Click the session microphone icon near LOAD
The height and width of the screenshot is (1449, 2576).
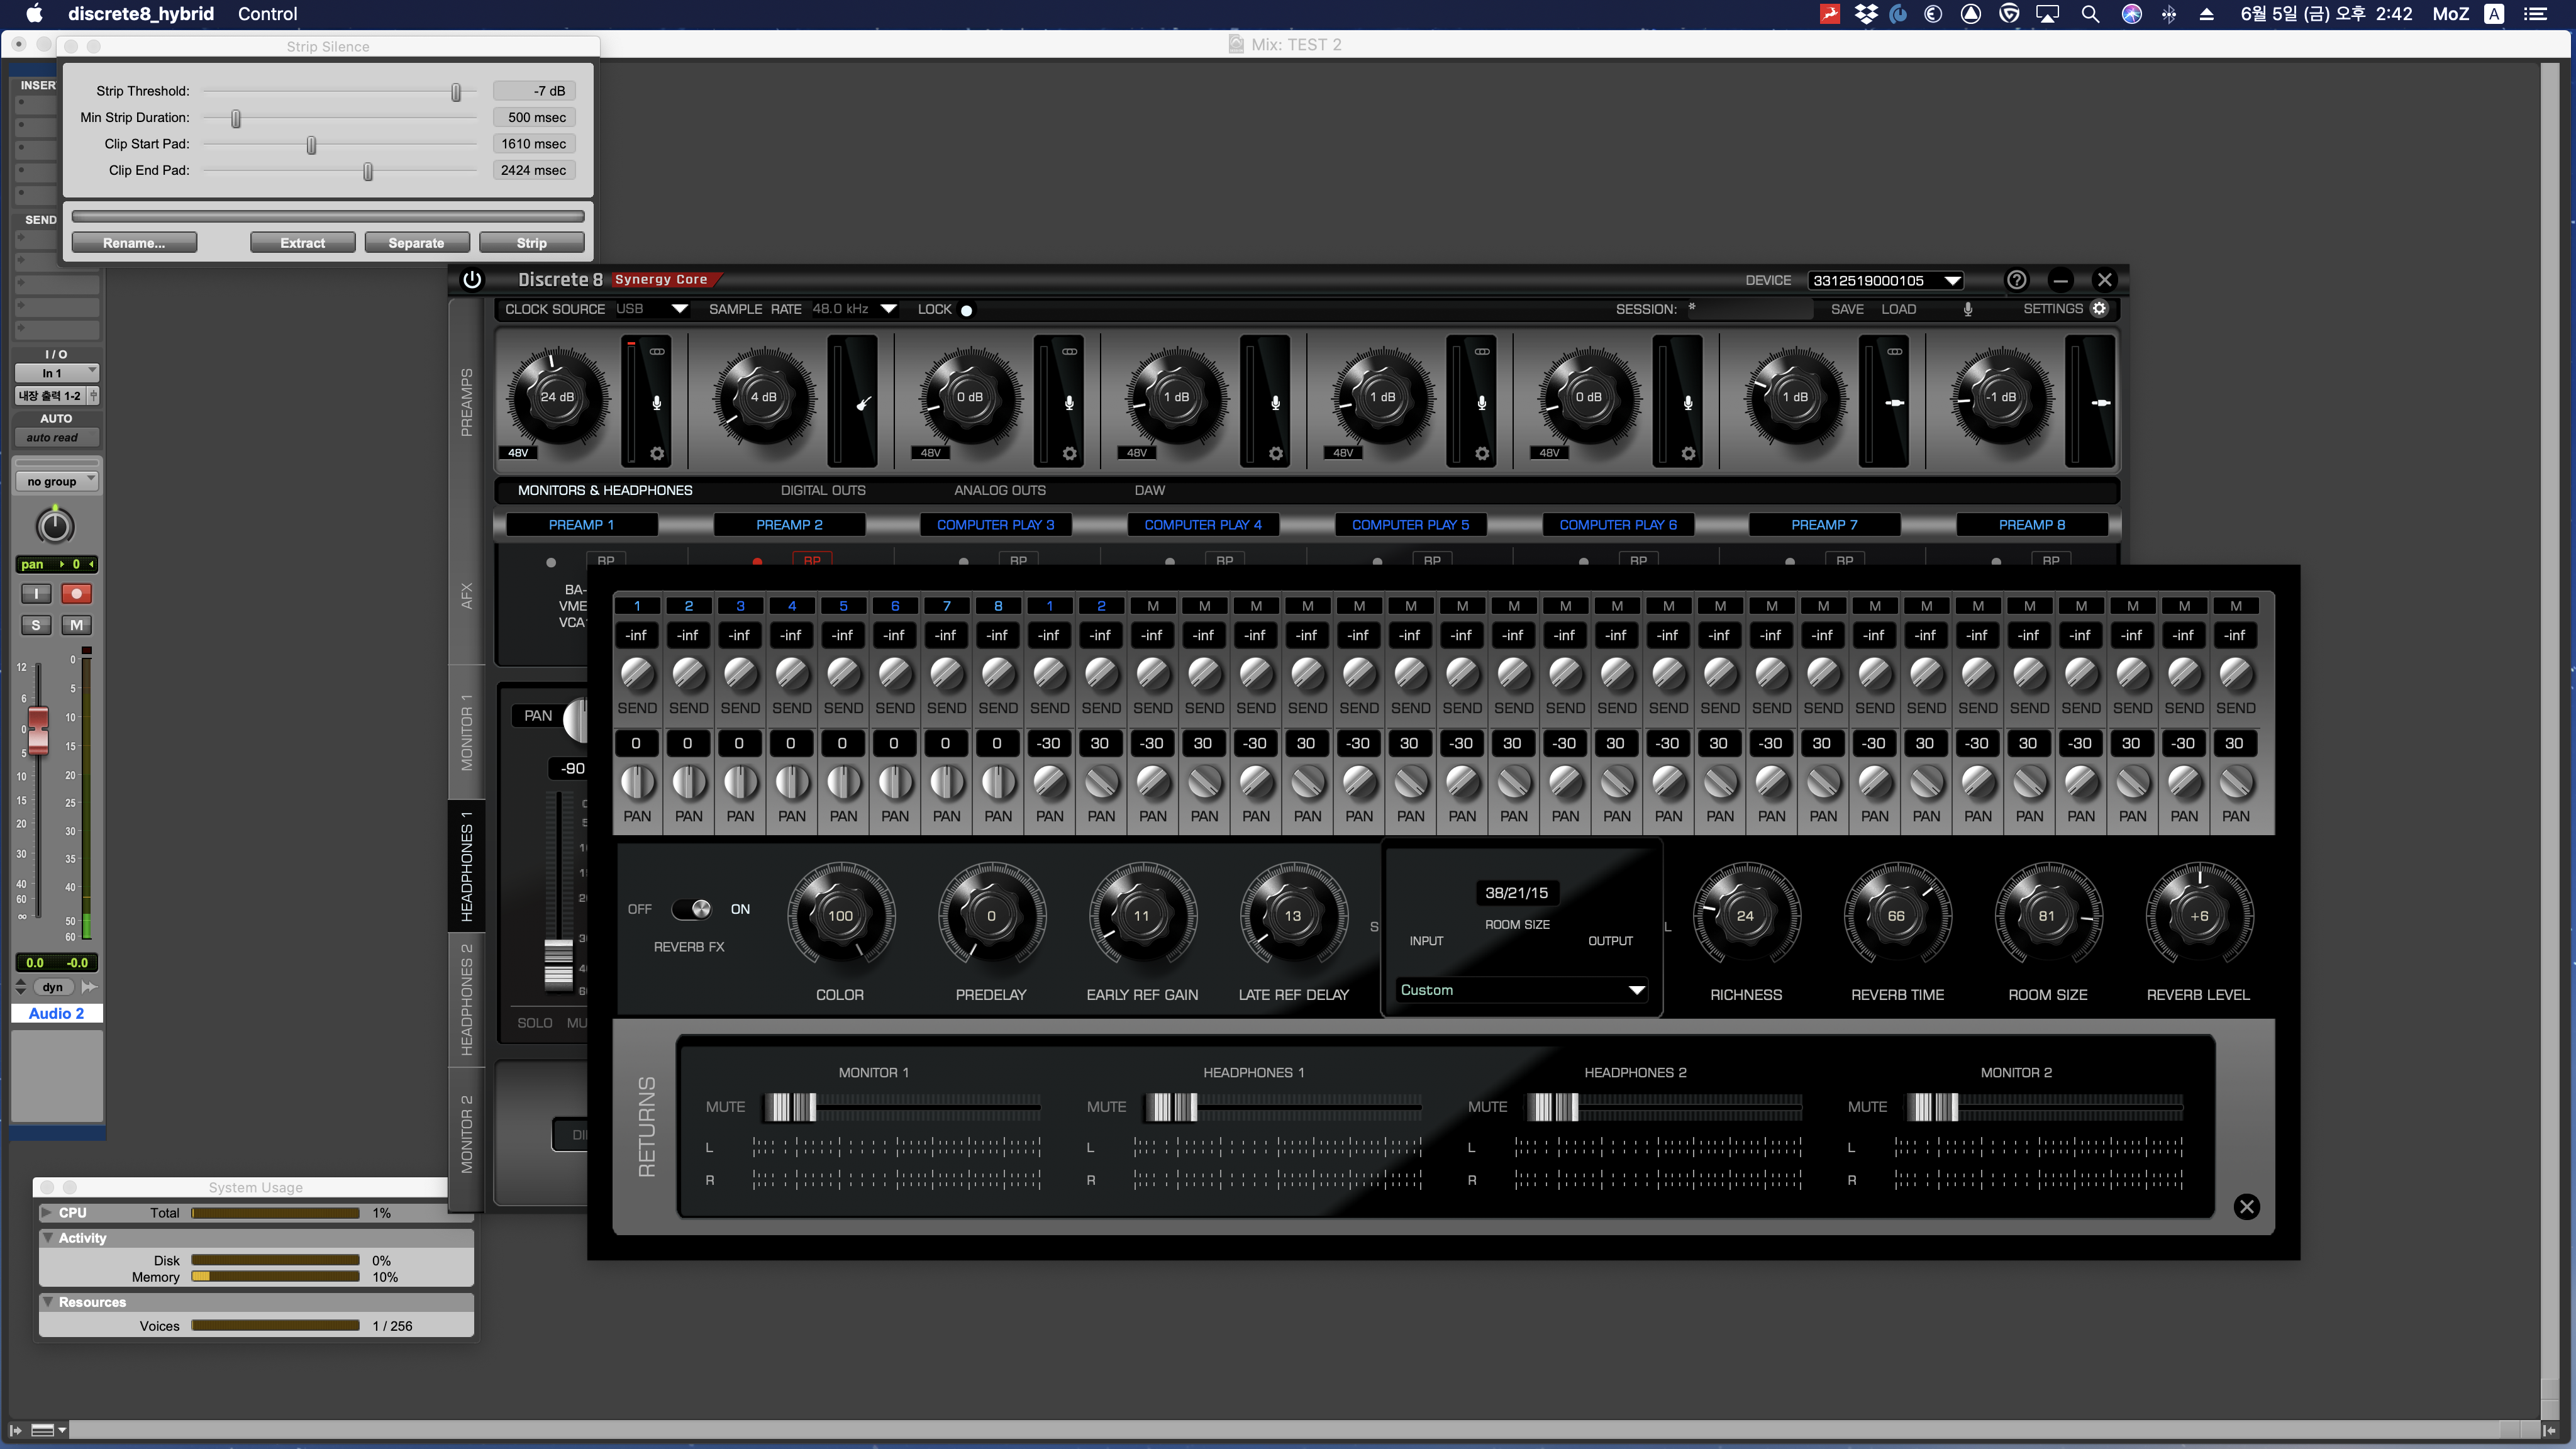coord(1967,309)
